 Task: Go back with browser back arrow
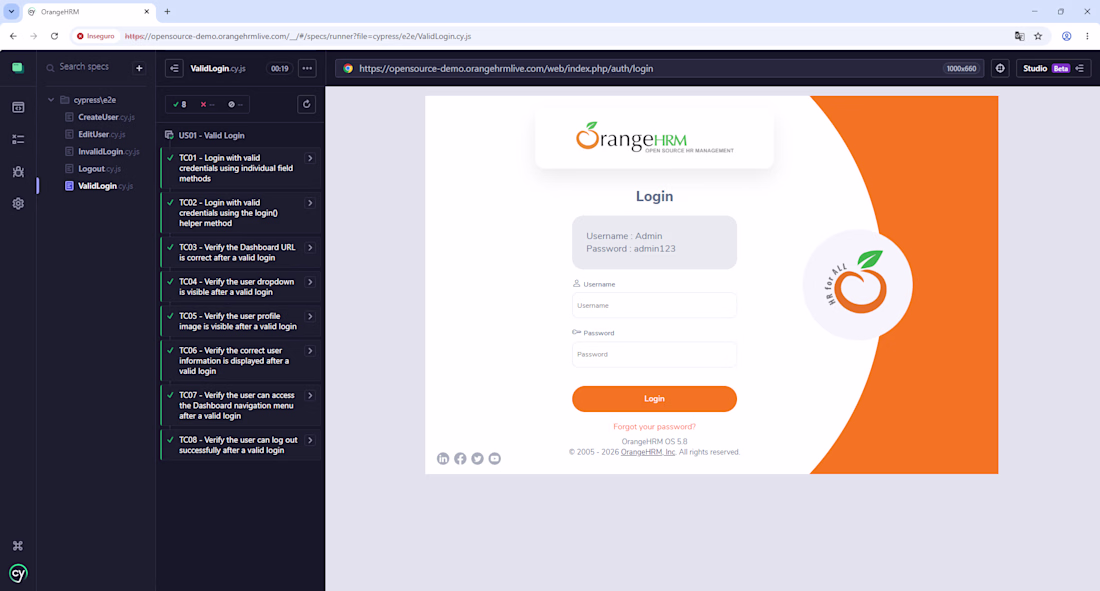pos(13,36)
